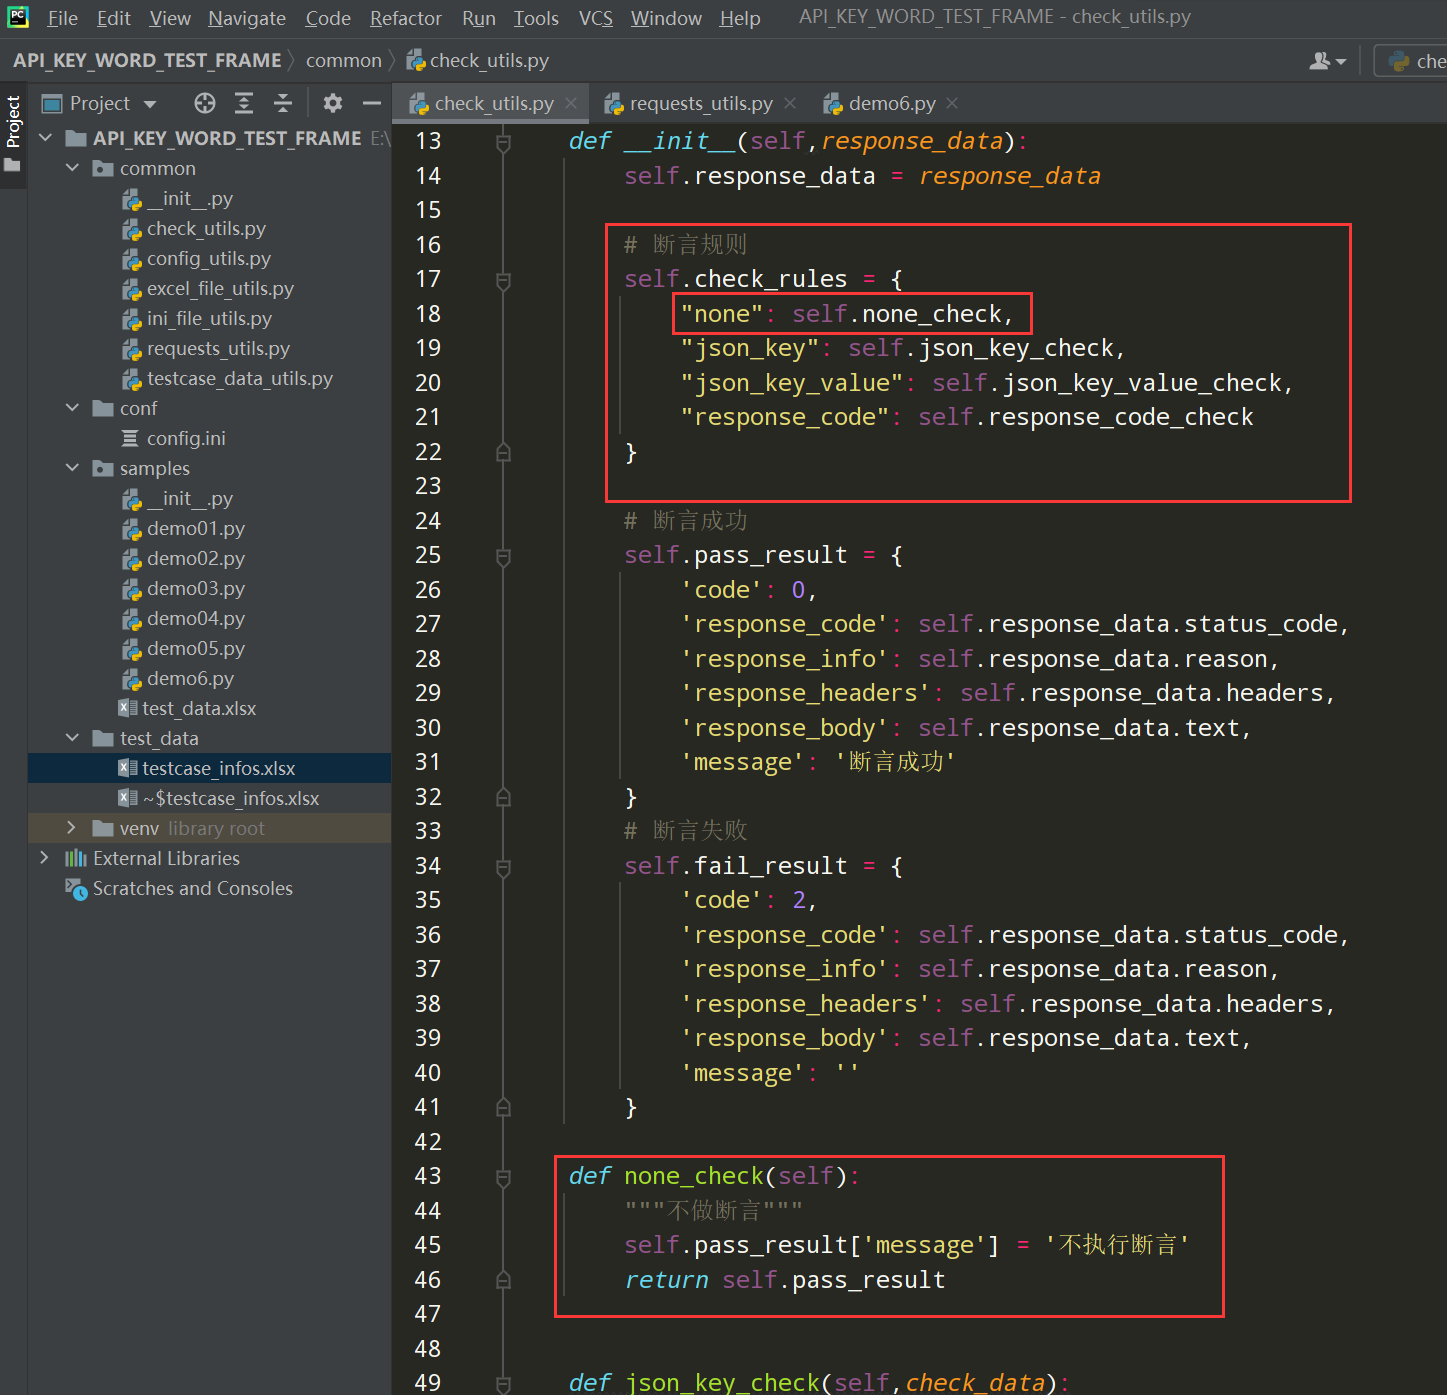
Task: Close the requests_utils.py tab
Action: 790,103
